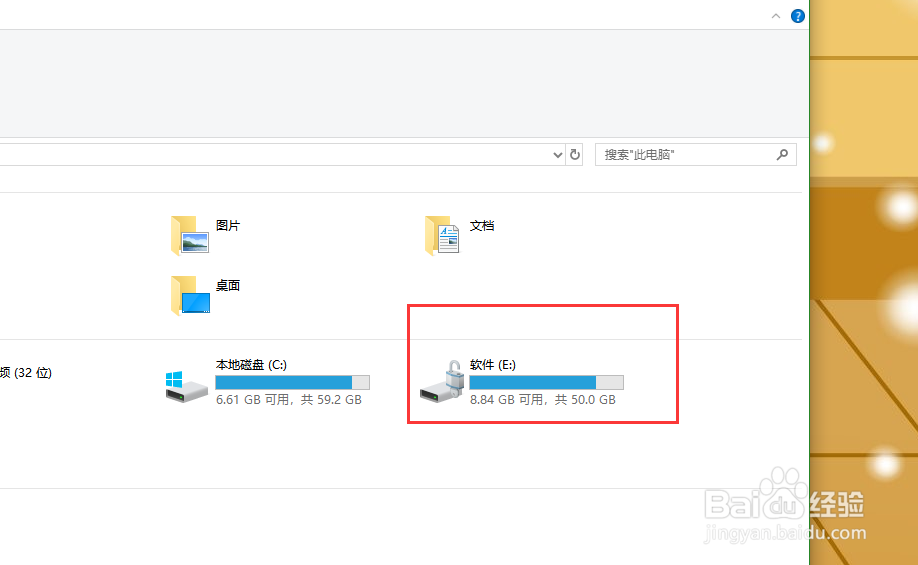Click the 文档 folder name label
Image resolution: width=918 pixels, height=565 pixels.
[482, 226]
